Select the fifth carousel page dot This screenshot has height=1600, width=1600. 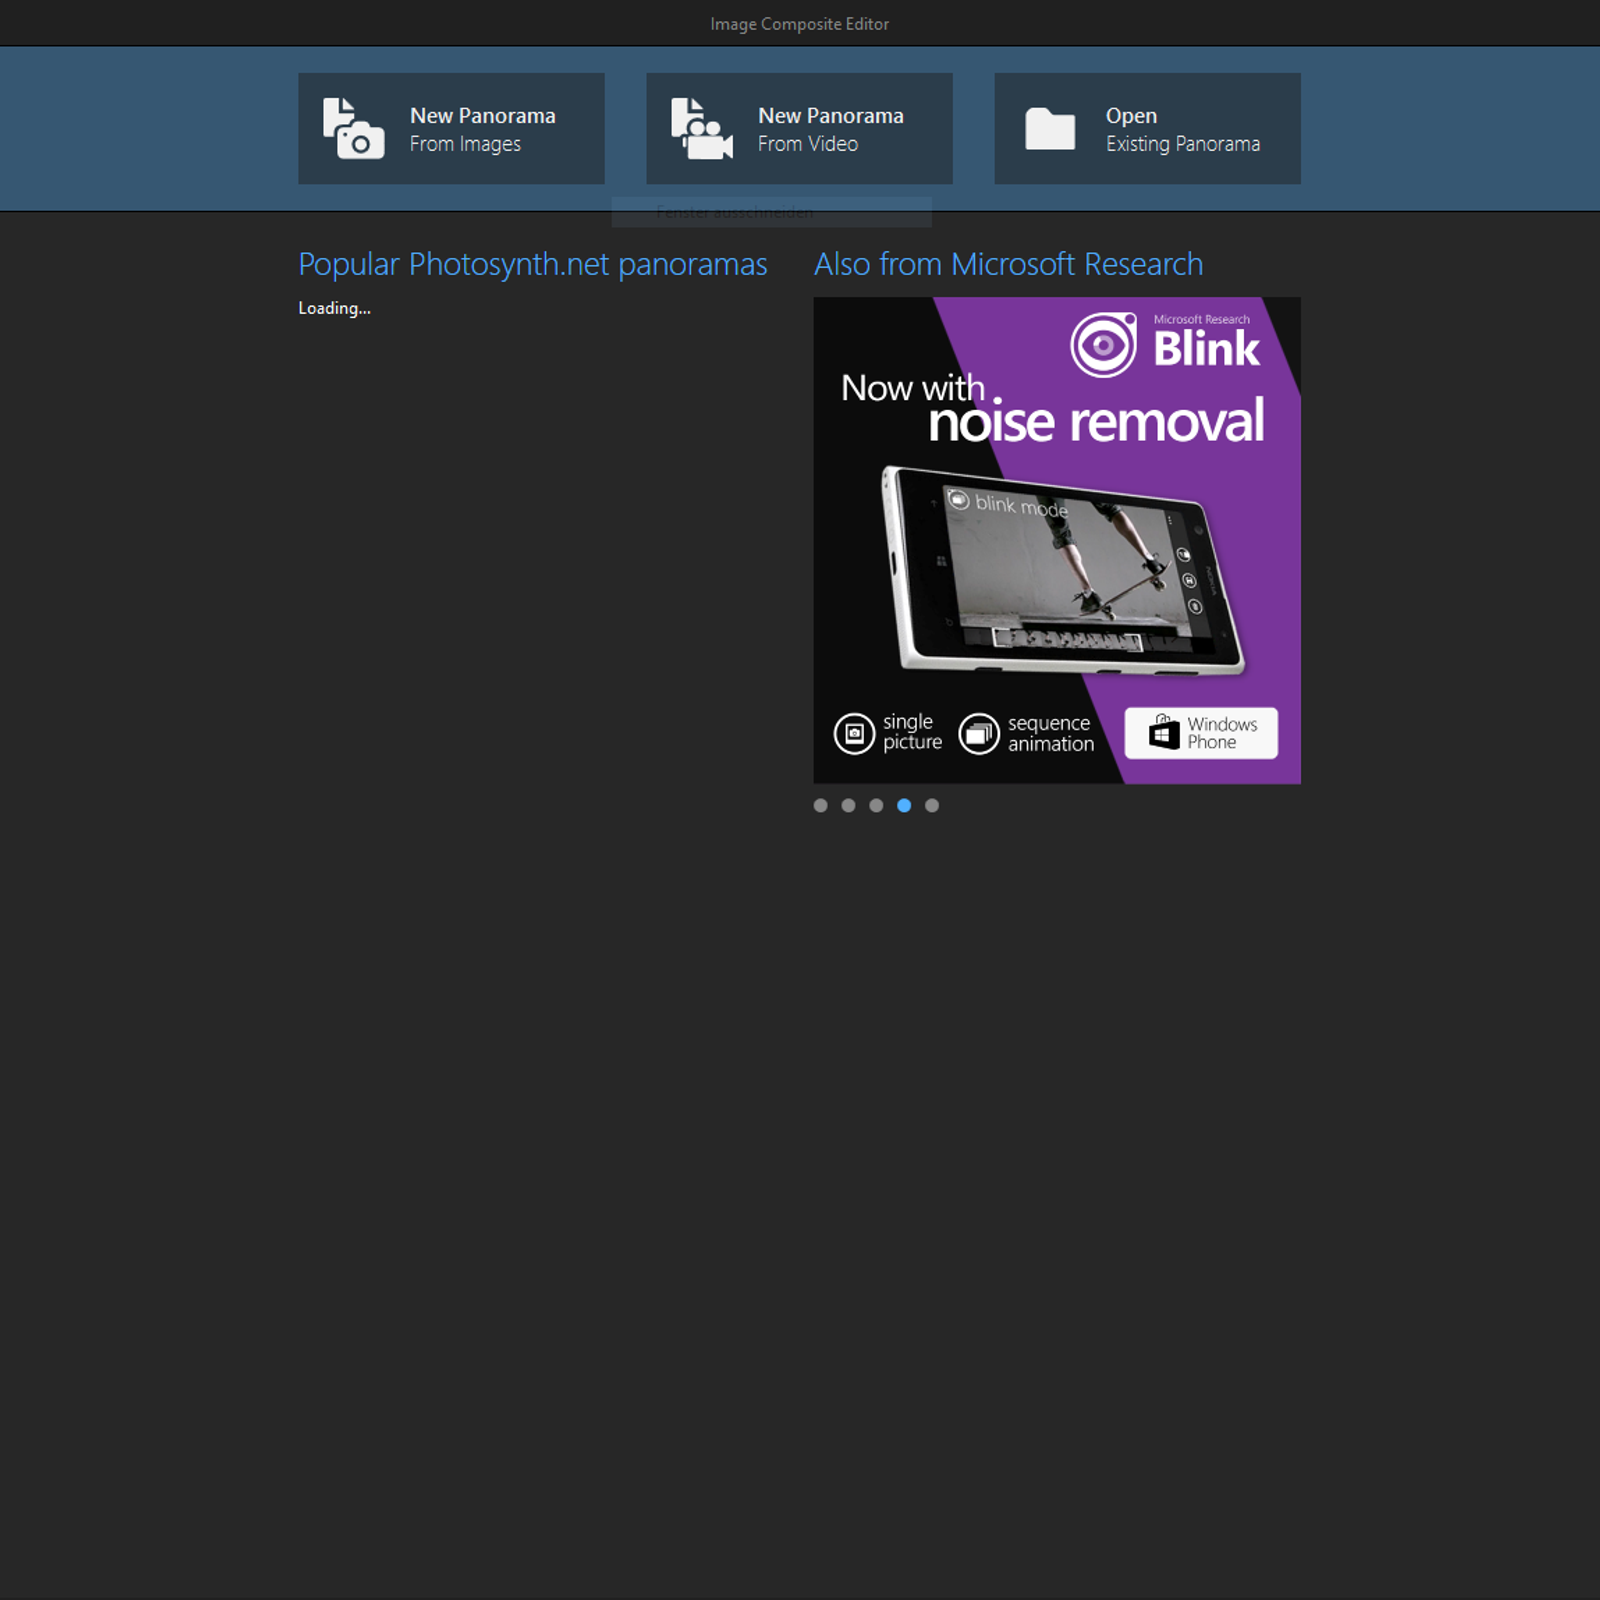point(932,806)
